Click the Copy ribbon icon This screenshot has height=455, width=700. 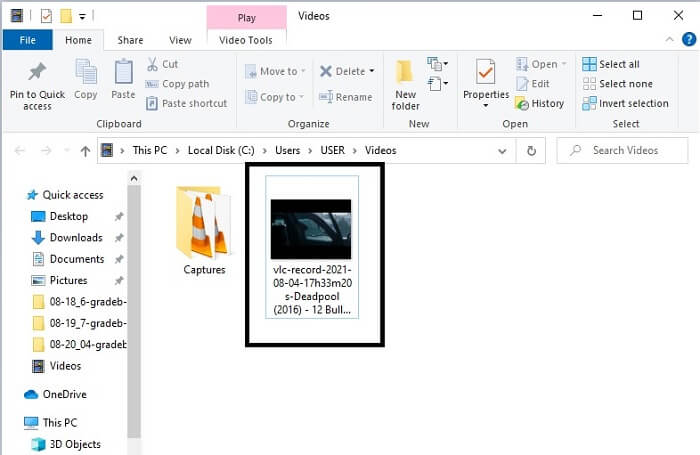pos(86,71)
